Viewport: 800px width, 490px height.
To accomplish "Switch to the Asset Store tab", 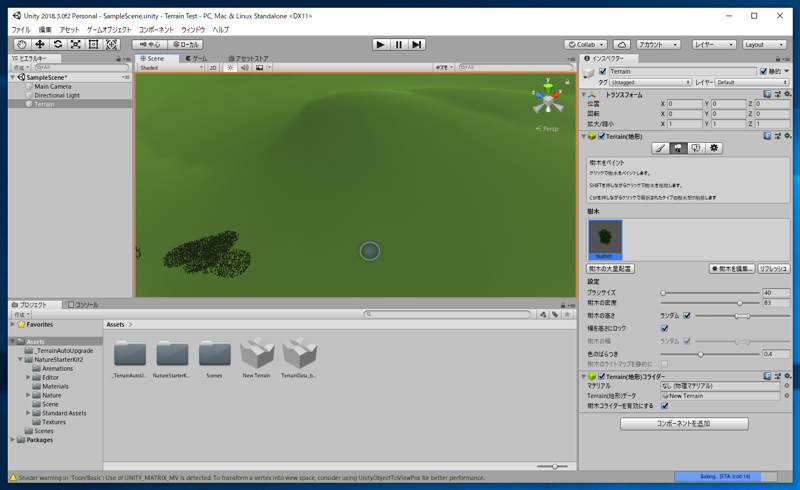I will 248,58.
